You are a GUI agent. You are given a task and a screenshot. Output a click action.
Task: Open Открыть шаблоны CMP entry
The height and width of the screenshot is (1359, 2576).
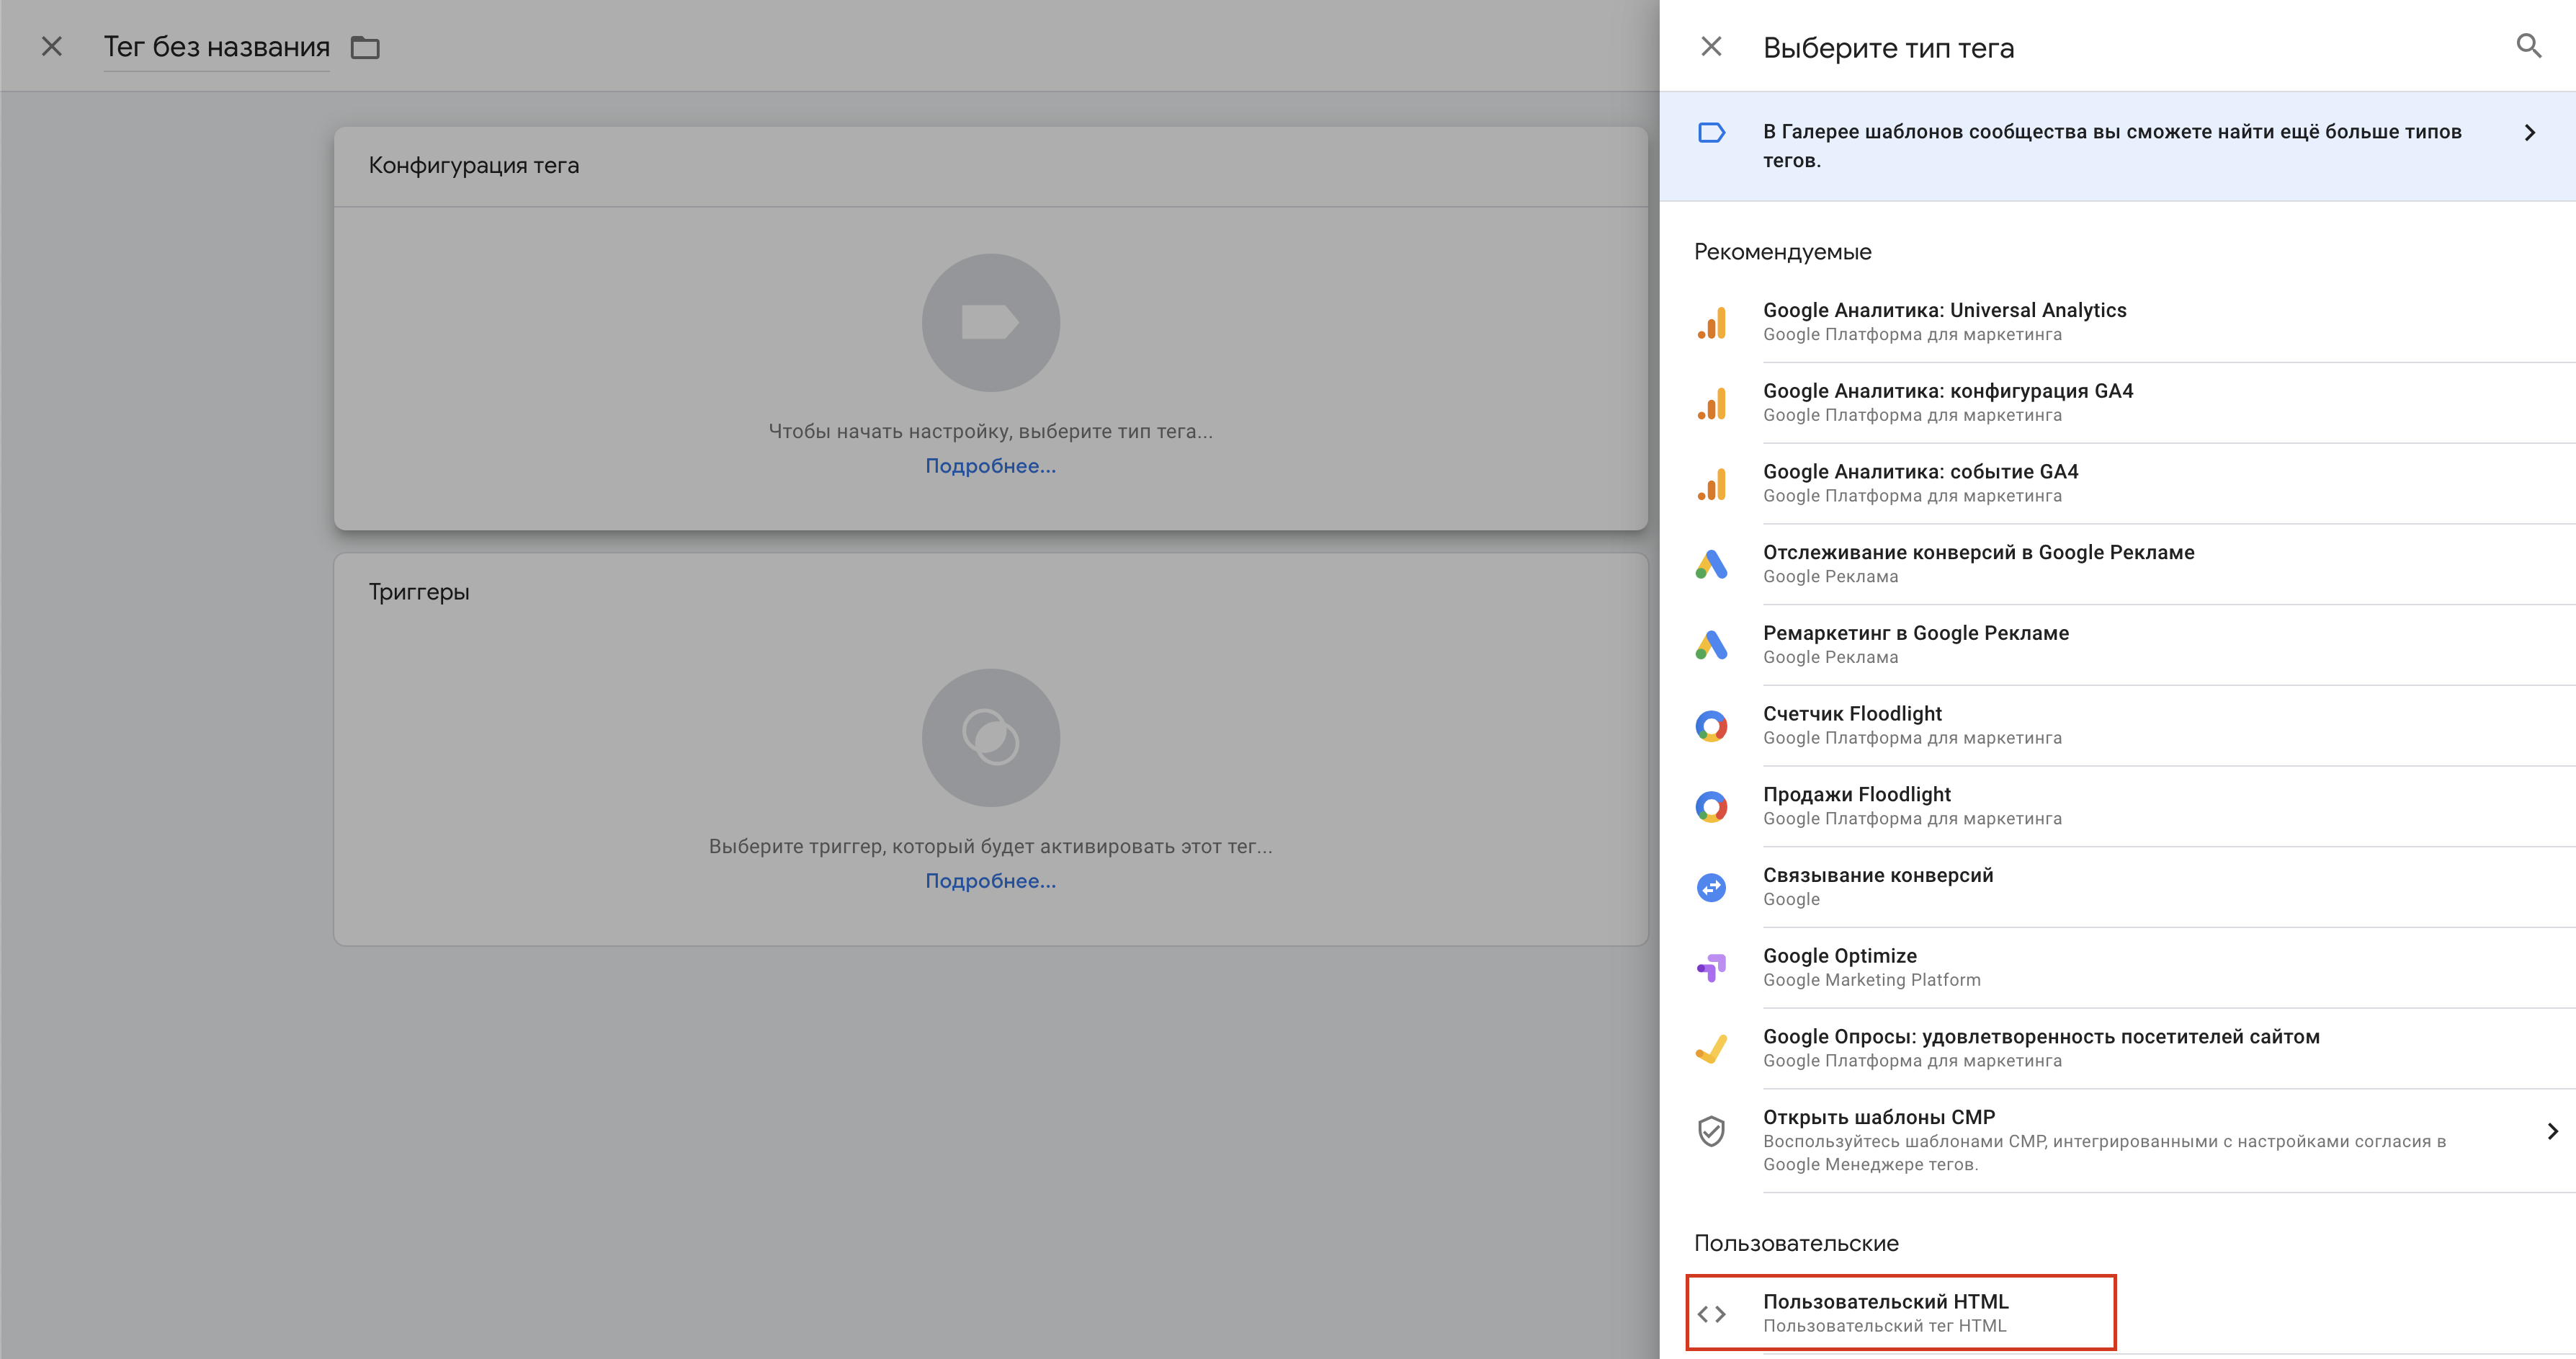point(2117,1141)
